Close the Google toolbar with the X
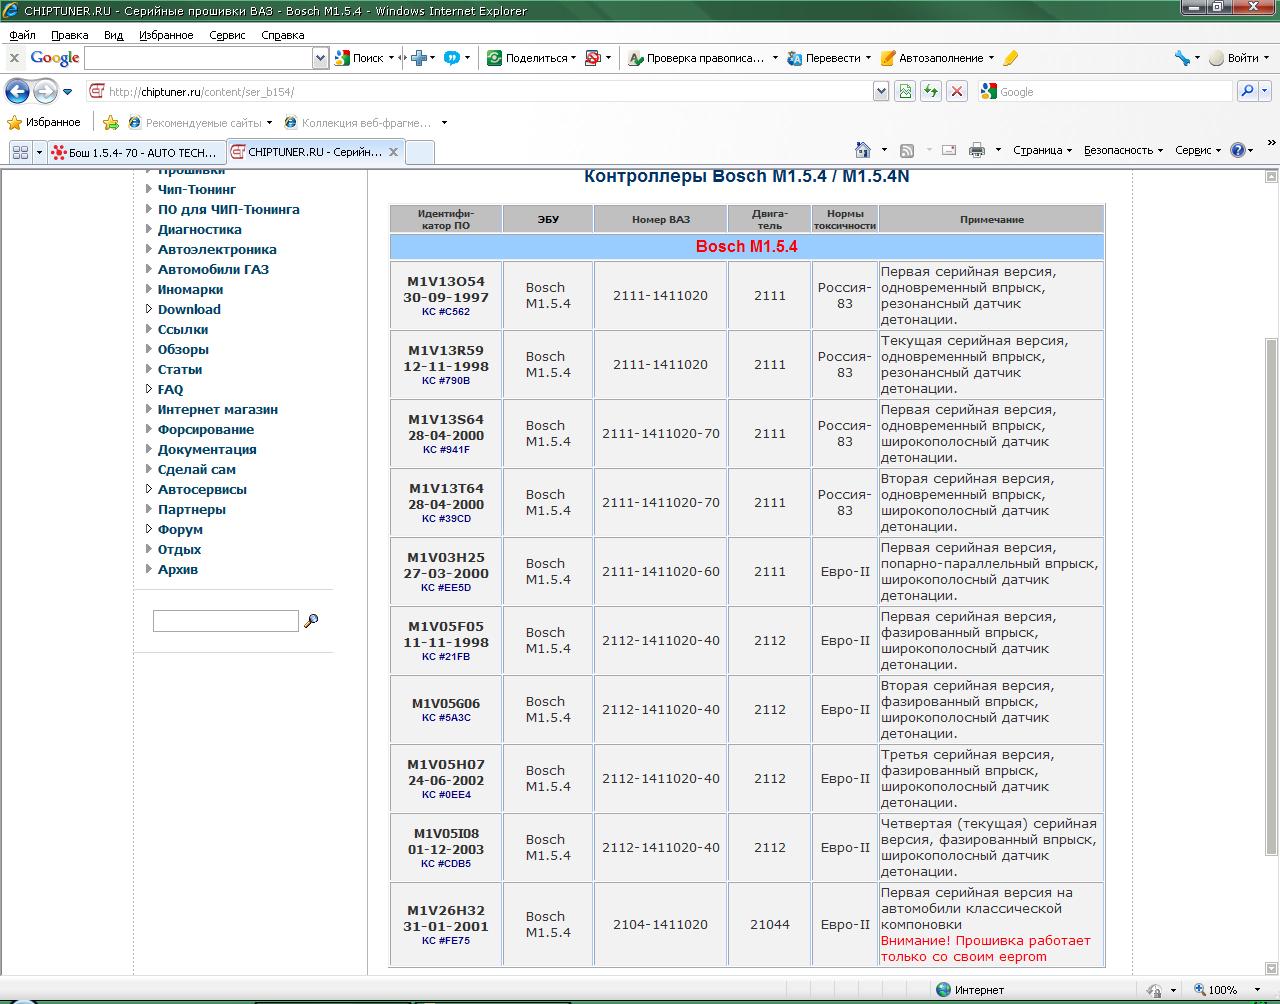 [14, 58]
